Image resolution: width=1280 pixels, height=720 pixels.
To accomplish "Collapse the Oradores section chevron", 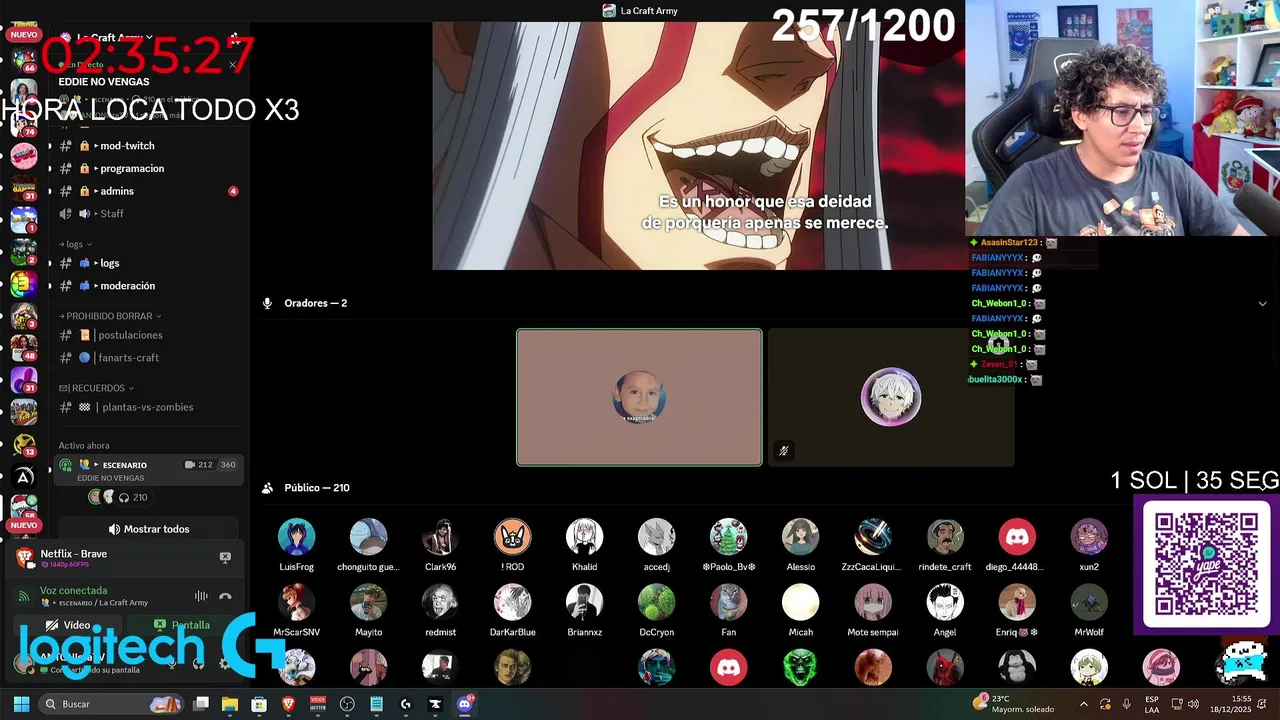I will tap(1262, 303).
